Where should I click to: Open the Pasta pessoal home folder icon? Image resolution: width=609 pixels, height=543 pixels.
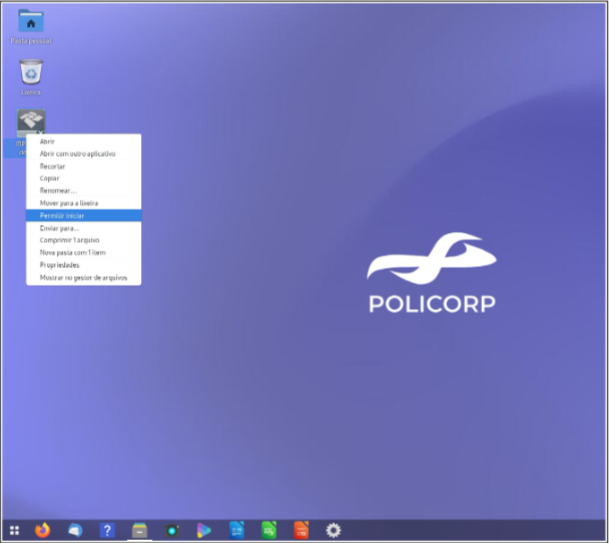tap(31, 21)
